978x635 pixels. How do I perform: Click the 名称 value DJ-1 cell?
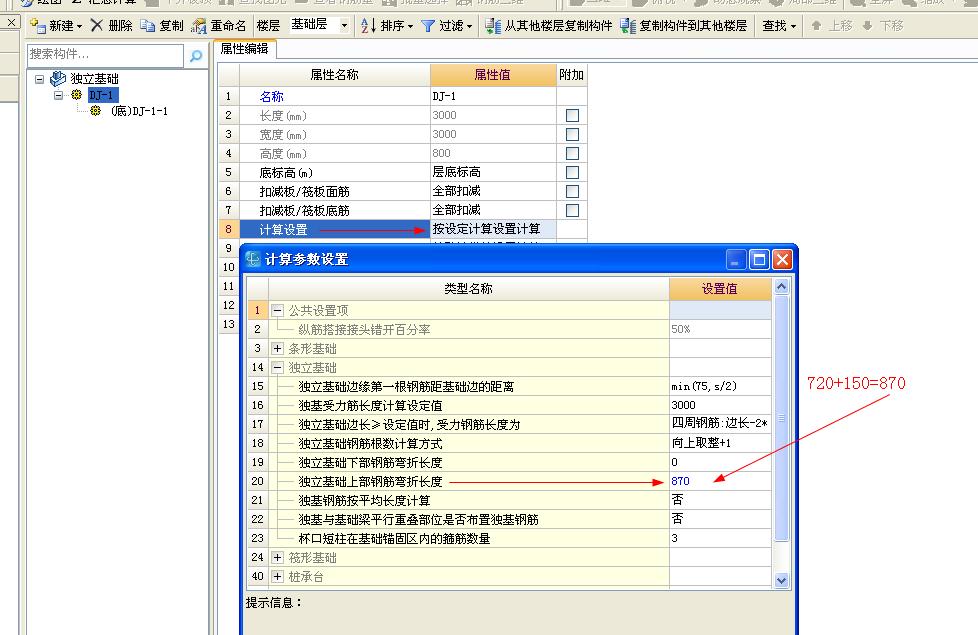click(493, 97)
